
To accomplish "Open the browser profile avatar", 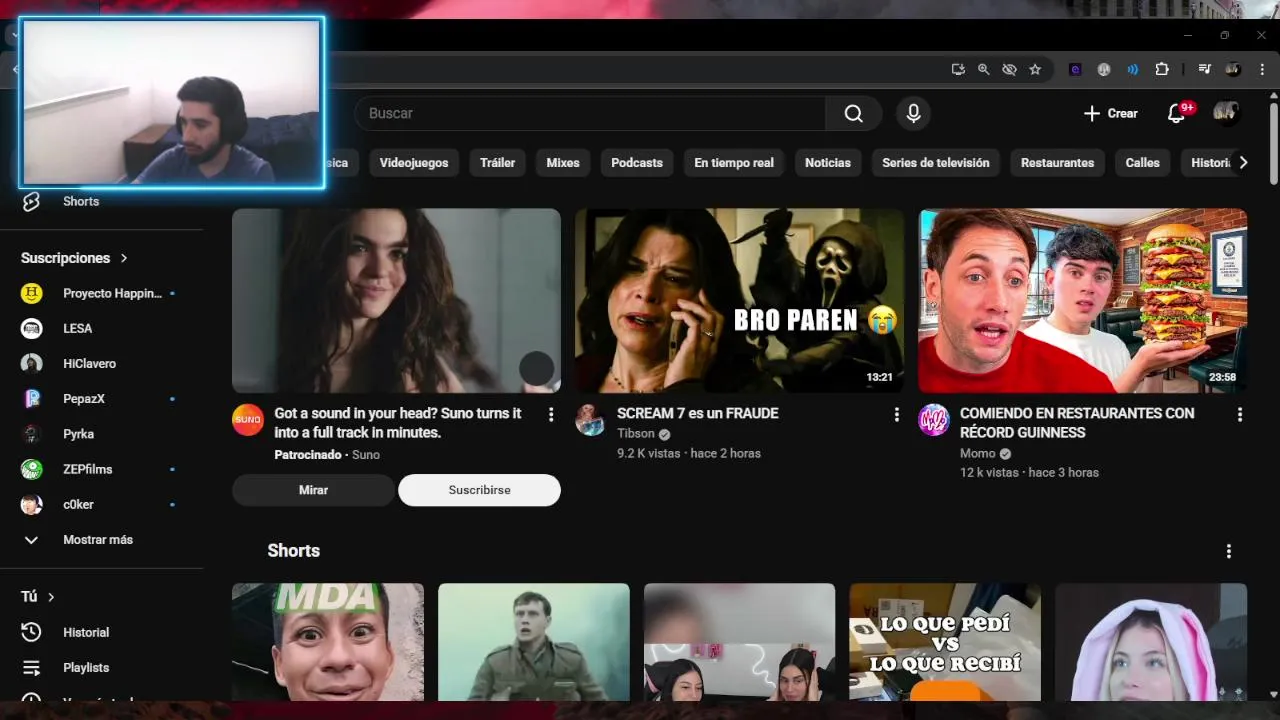I will tap(1233, 69).
